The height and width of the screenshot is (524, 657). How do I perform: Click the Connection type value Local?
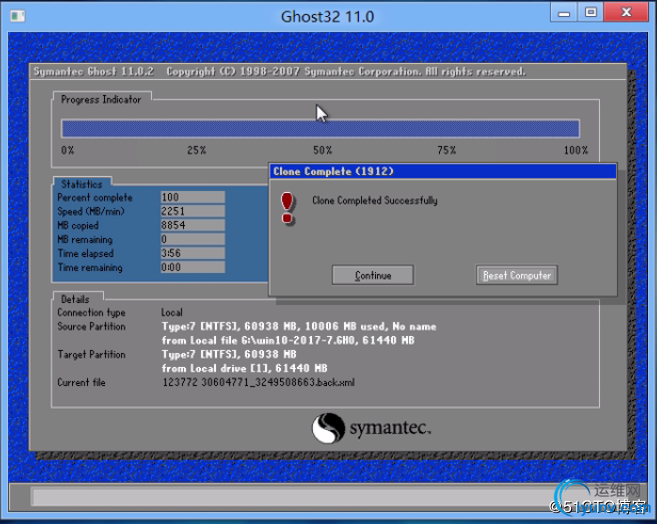click(172, 312)
